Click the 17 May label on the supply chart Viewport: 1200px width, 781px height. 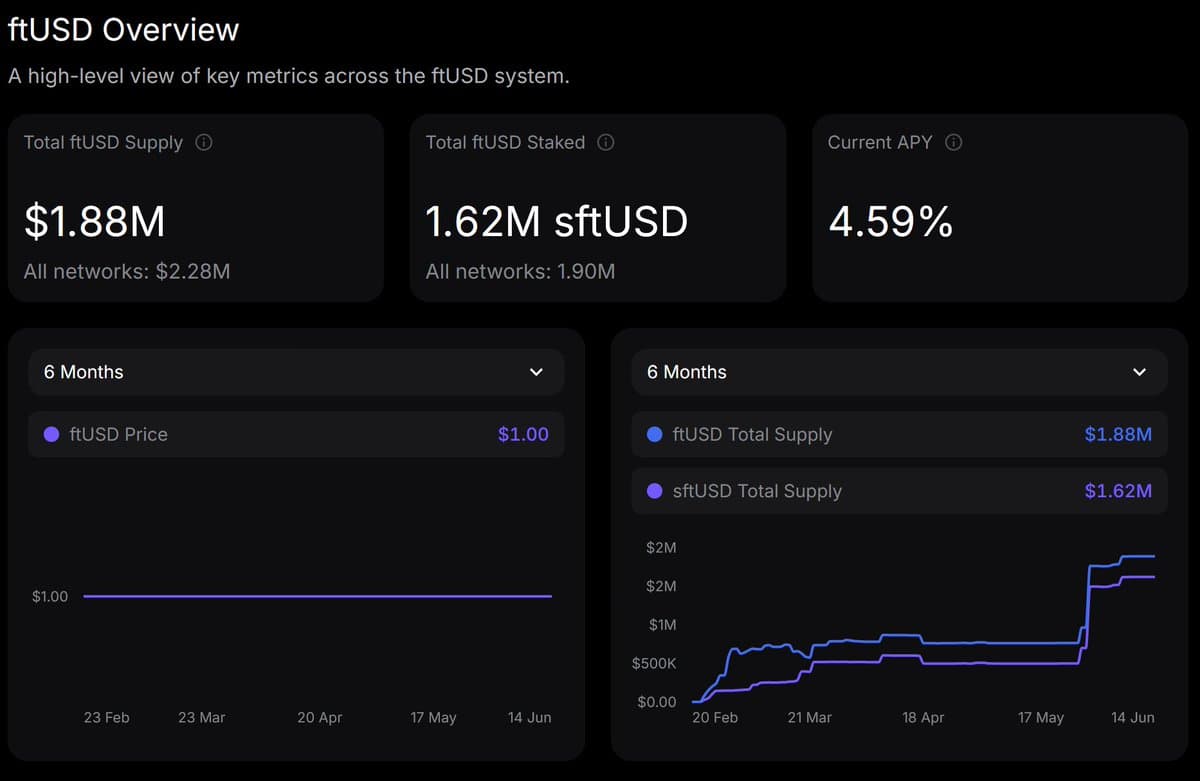tap(1041, 718)
